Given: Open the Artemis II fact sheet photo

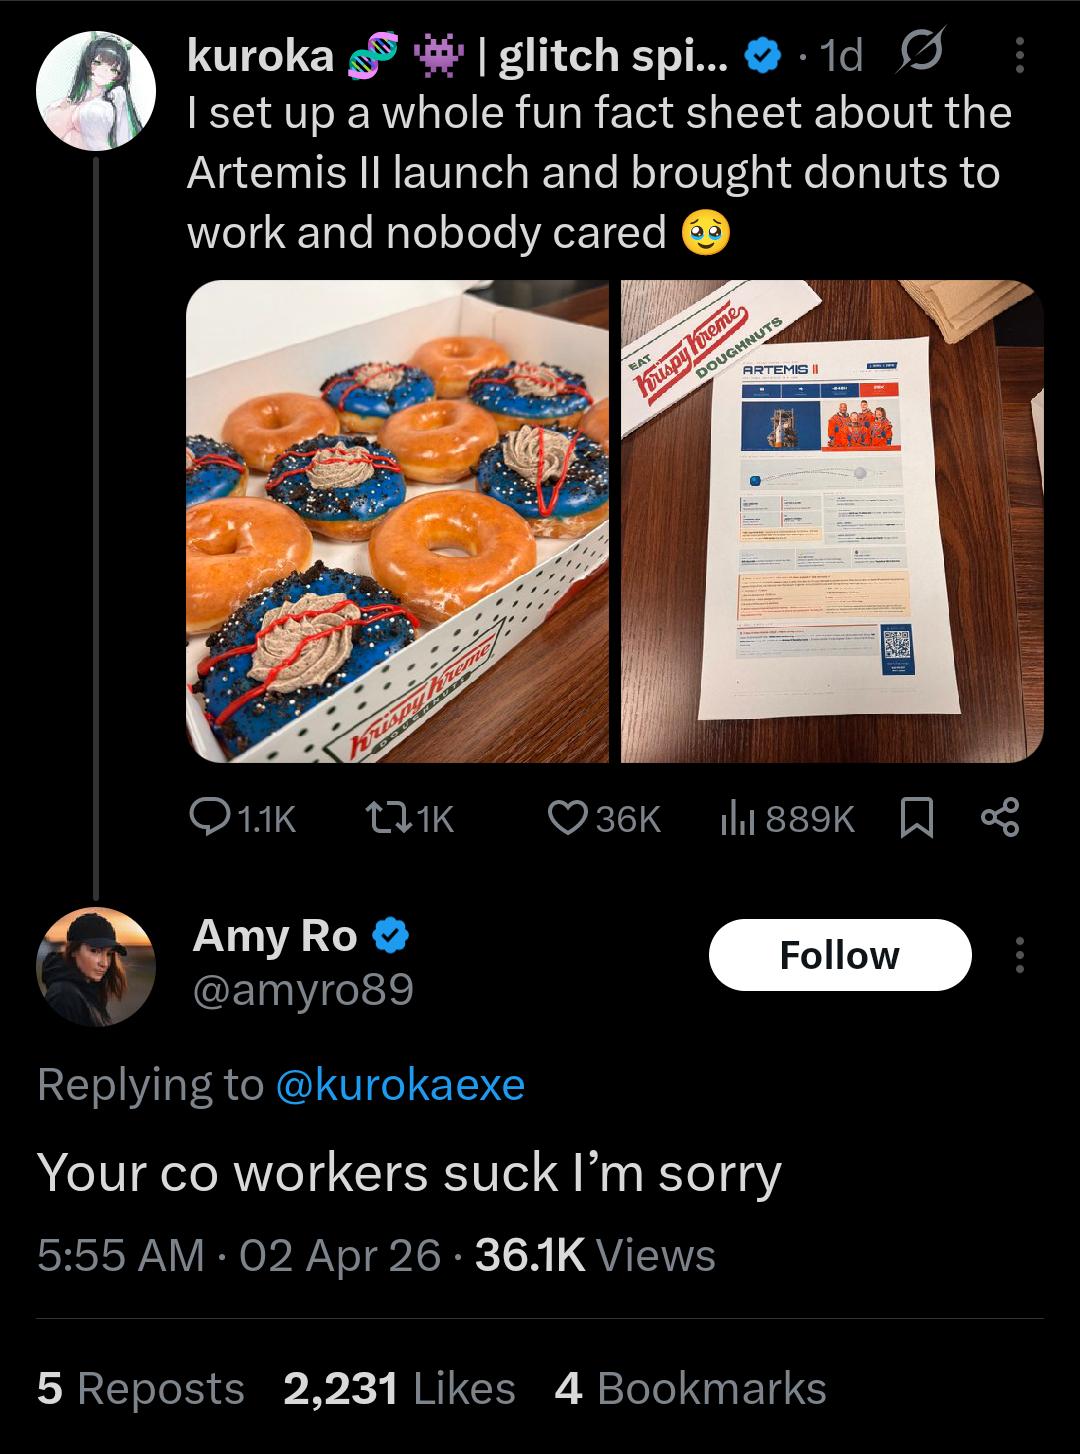Looking at the screenshot, I should (832, 521).
